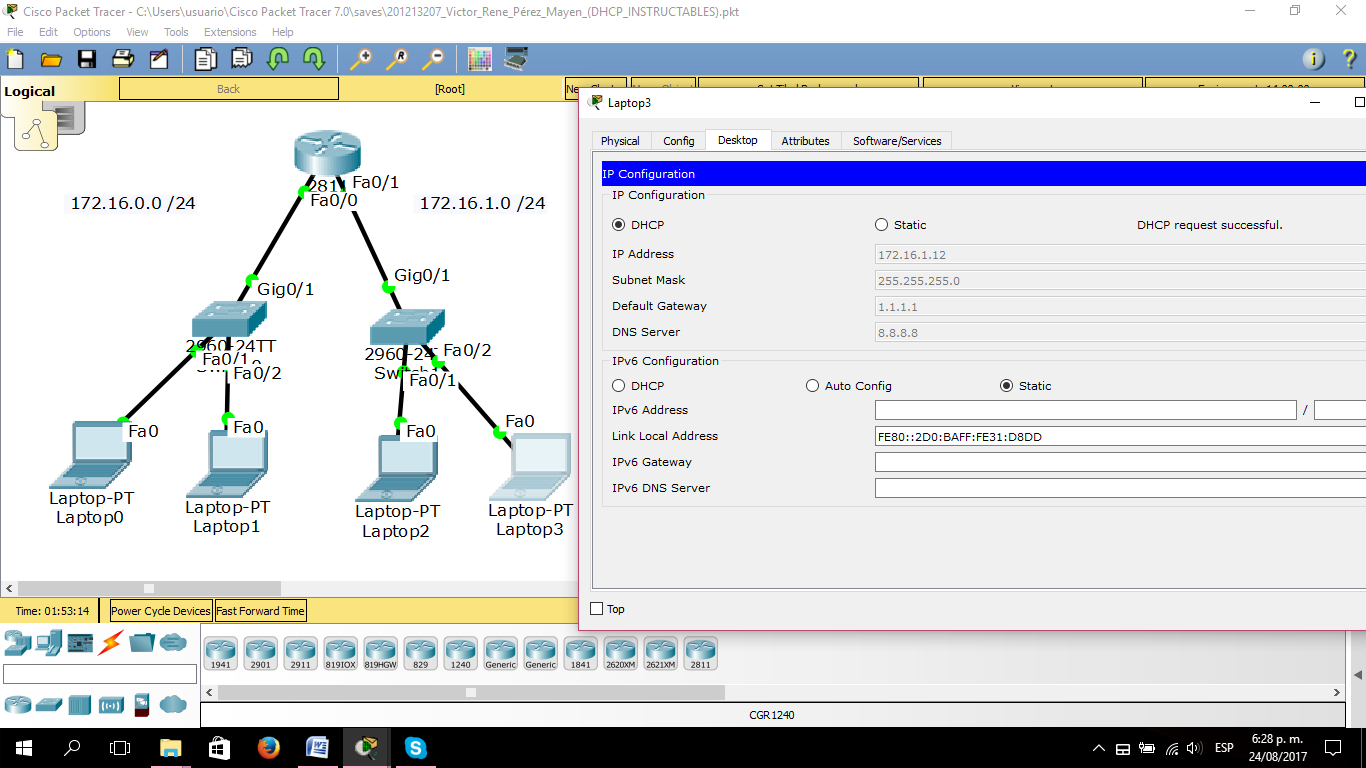The image size is (1366, 768).
Task: Click the Print icon in the toolbar
Action: coord(122,59)
